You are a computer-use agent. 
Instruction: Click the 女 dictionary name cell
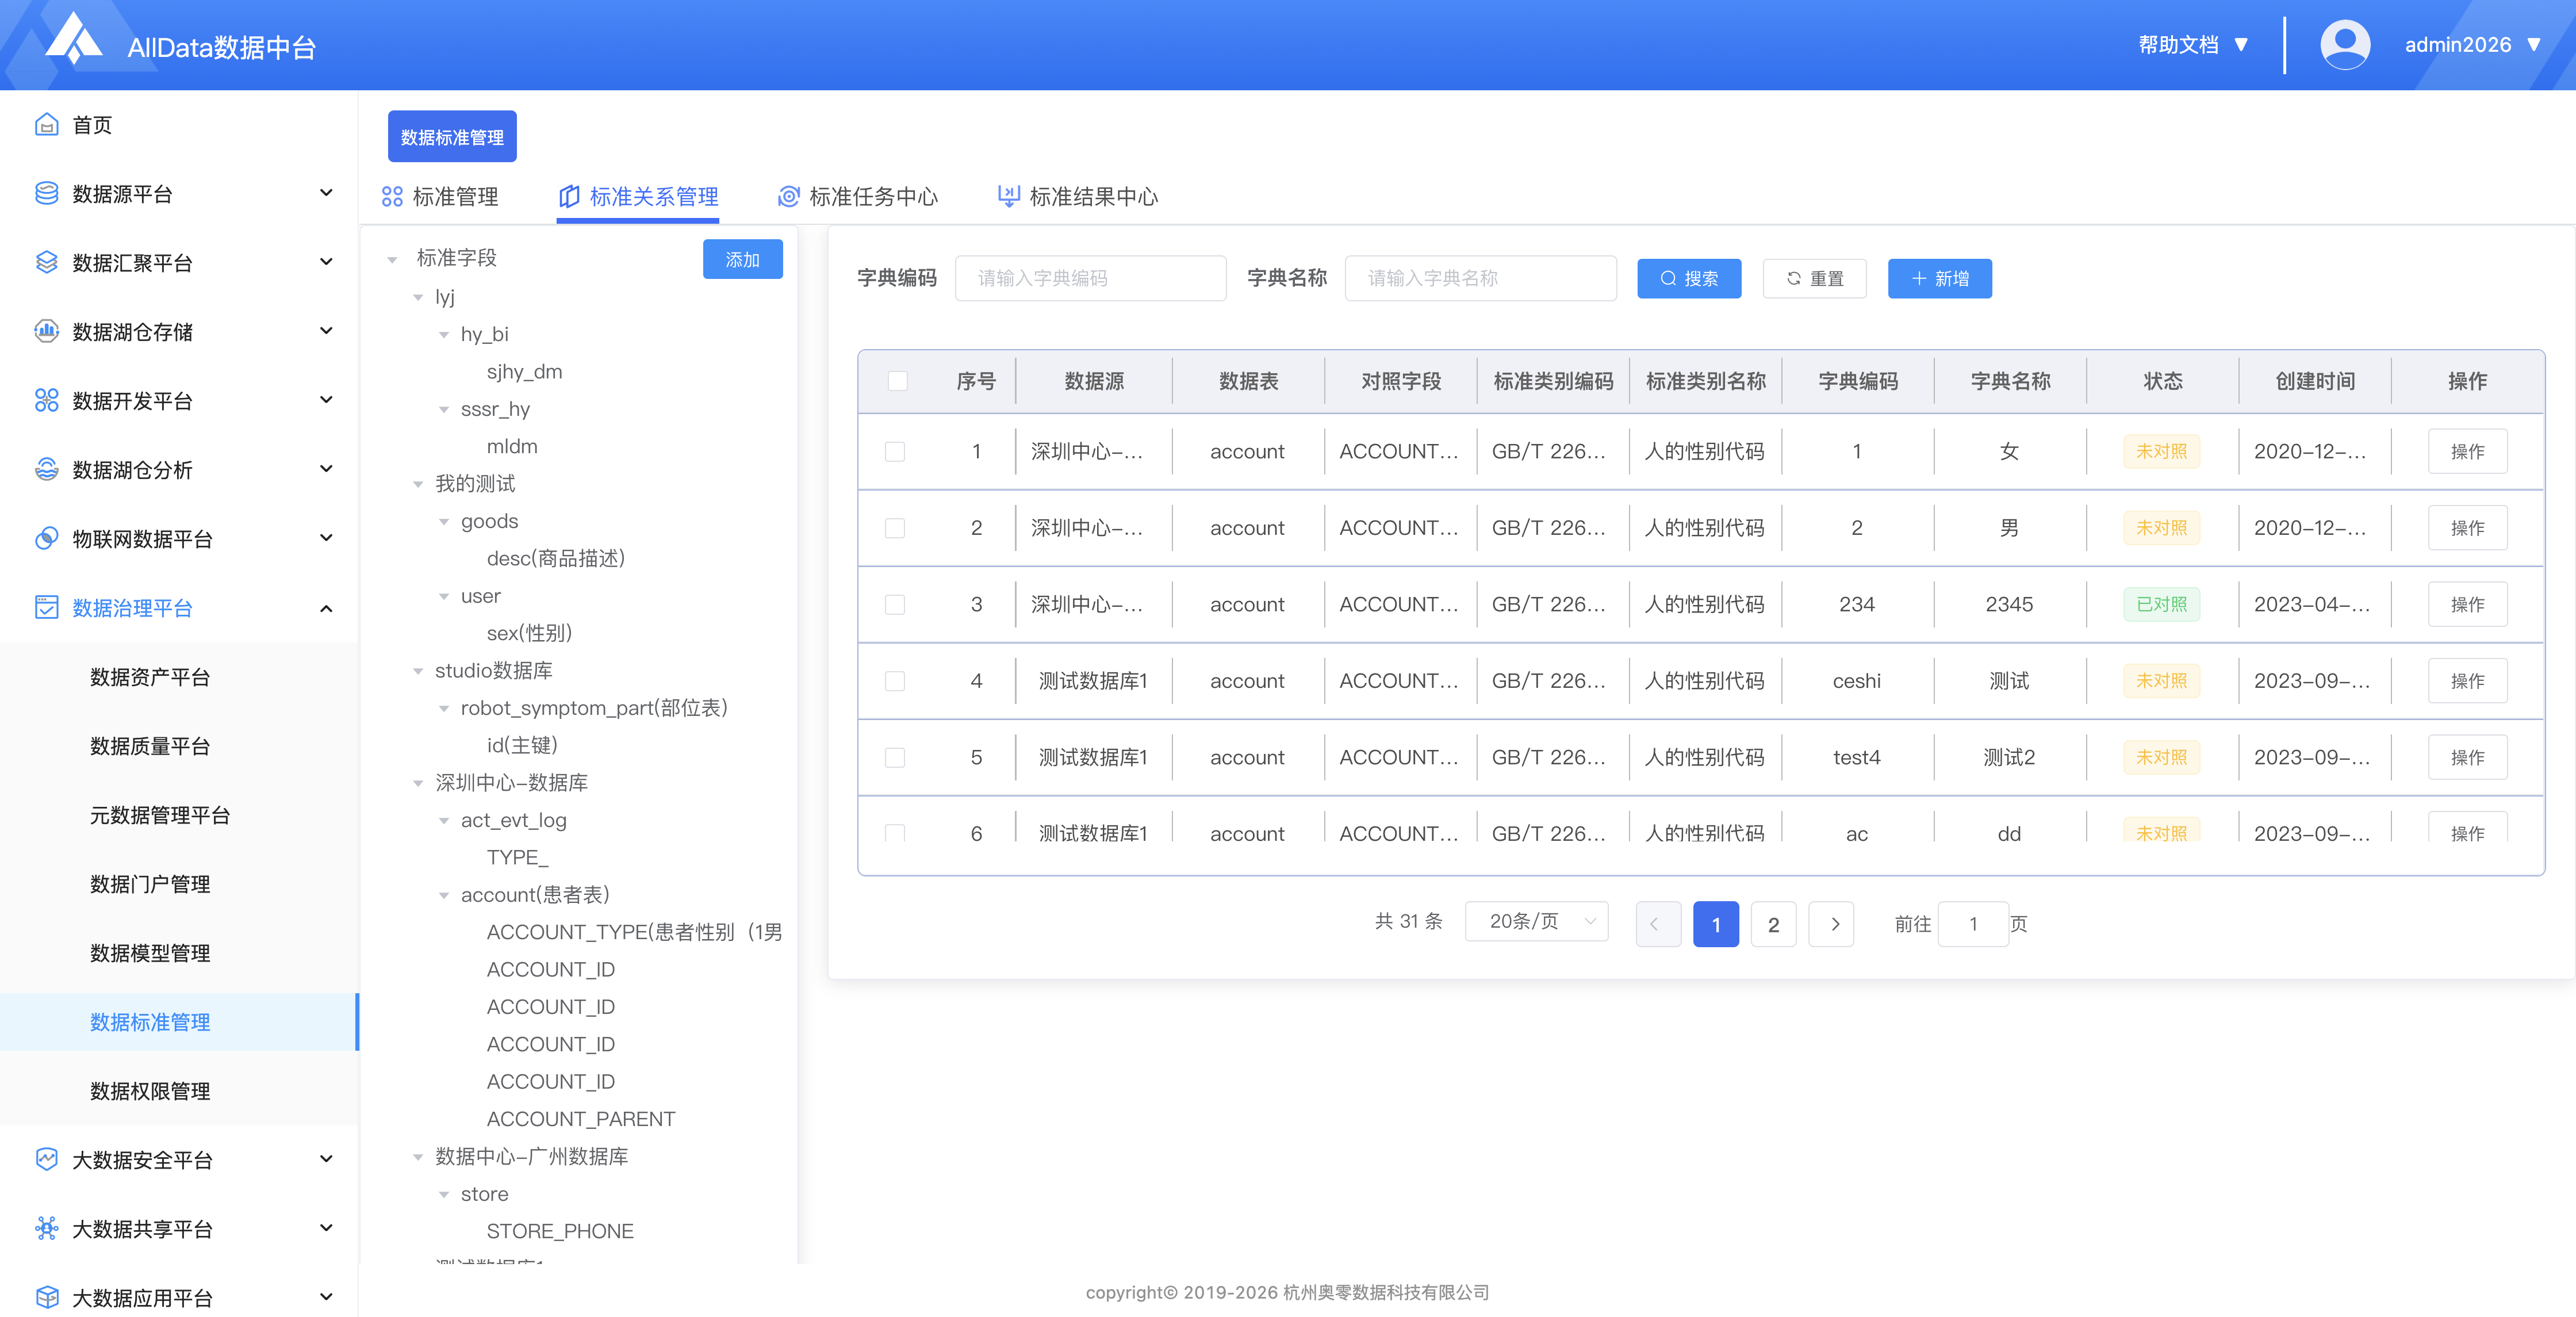tap(2009, 451)
